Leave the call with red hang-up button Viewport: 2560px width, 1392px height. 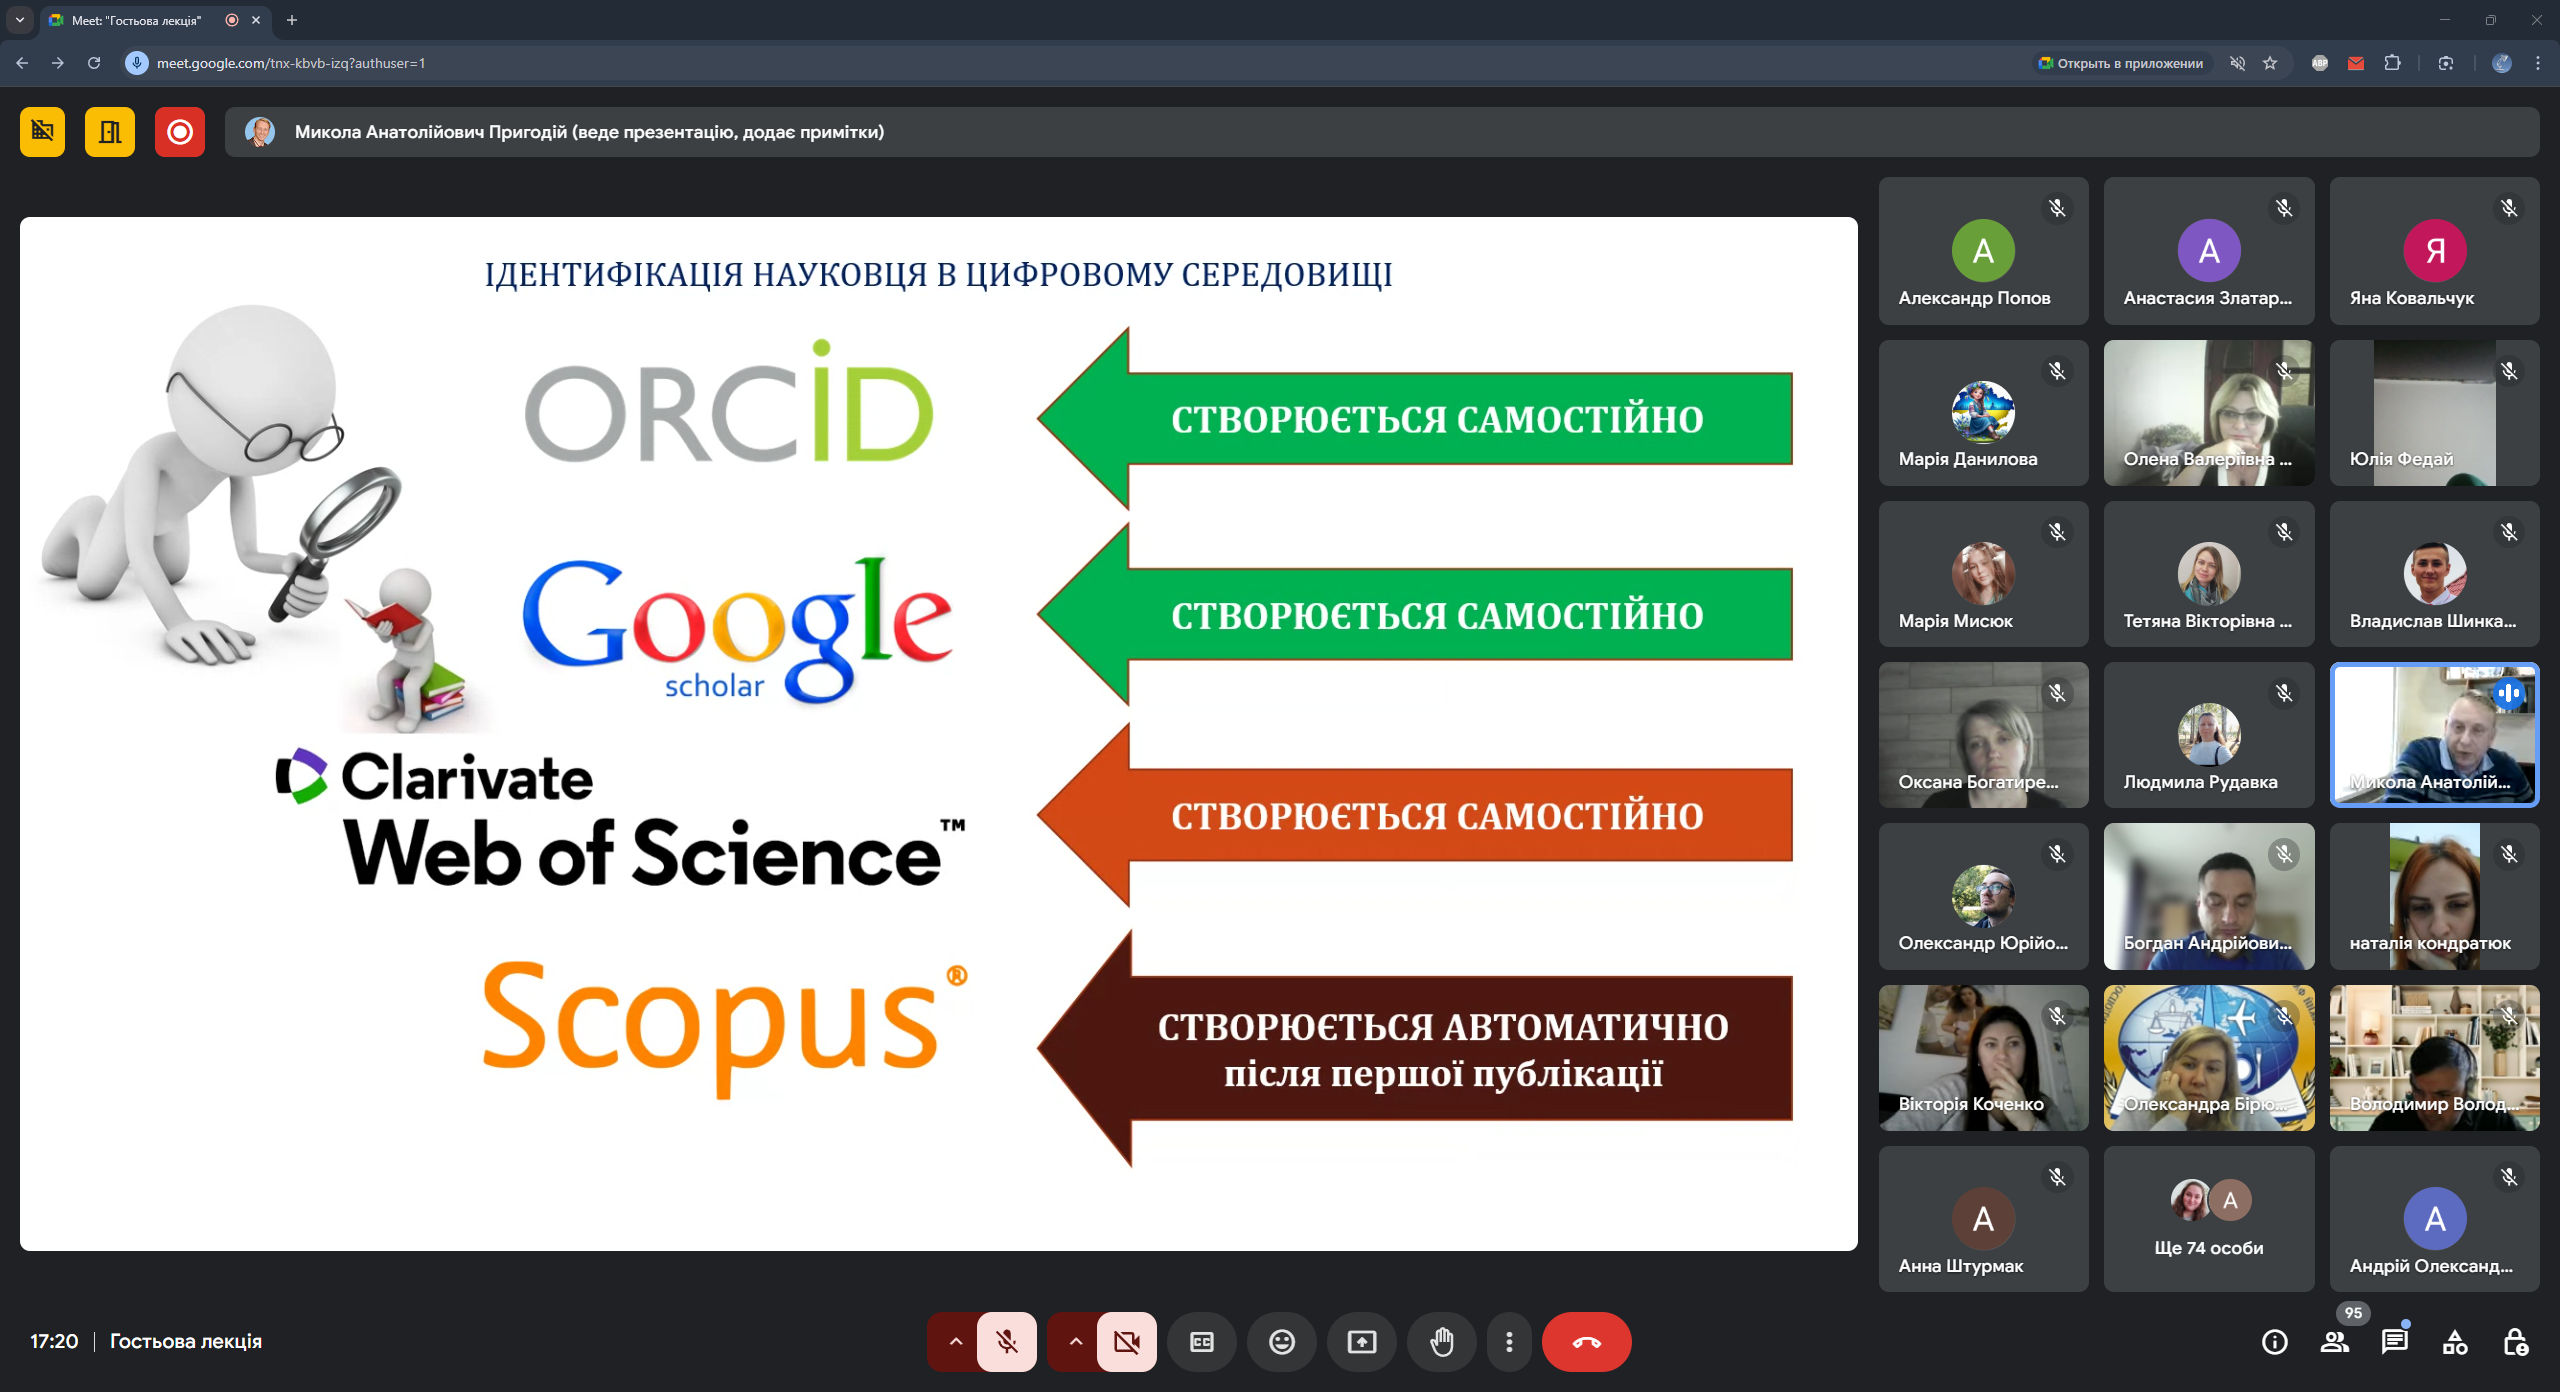point(1586,1342)
